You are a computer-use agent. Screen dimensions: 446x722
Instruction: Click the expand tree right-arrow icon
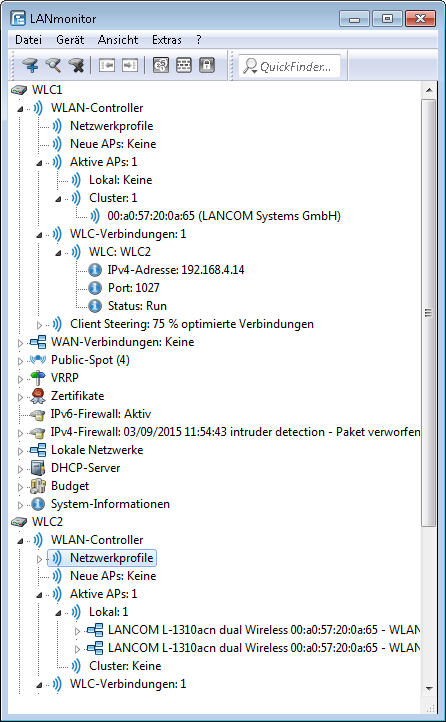pyautogui.click(x=130, y=66)
